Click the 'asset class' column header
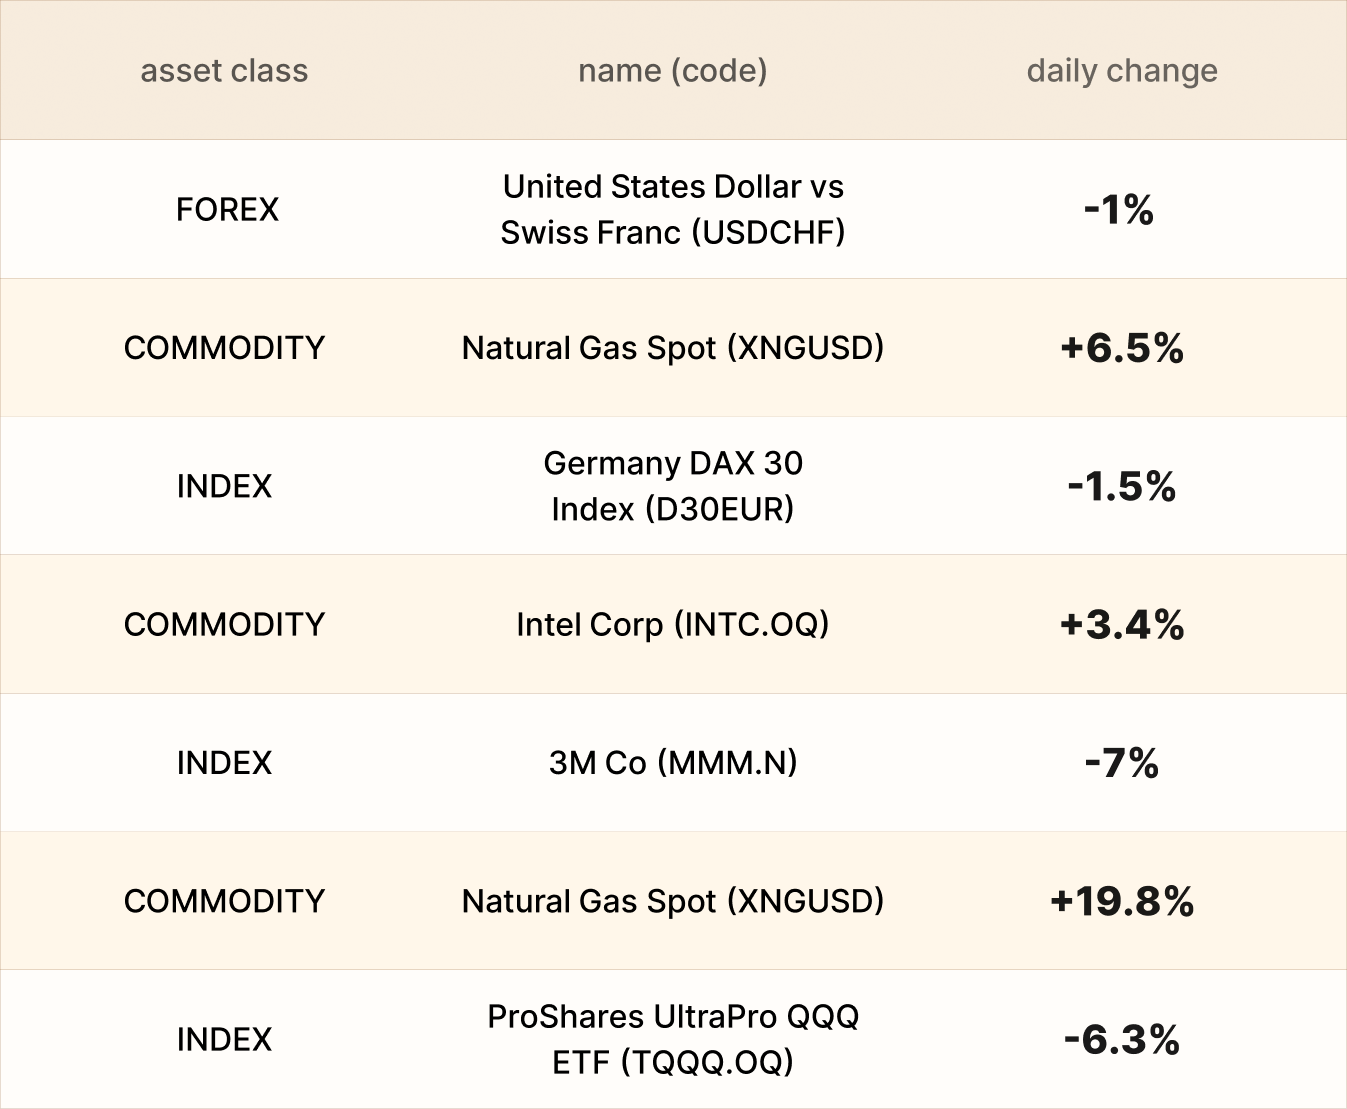The height and width of the screenshot is (1109, 1347). pyautogui.click(x=224, y=71)
